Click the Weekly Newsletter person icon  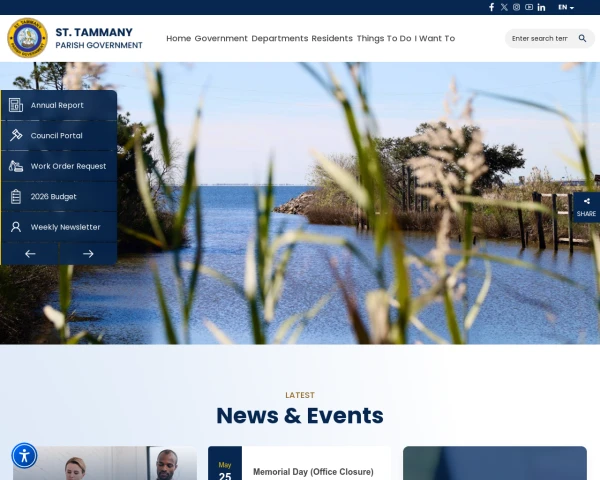tap(16, 227)
